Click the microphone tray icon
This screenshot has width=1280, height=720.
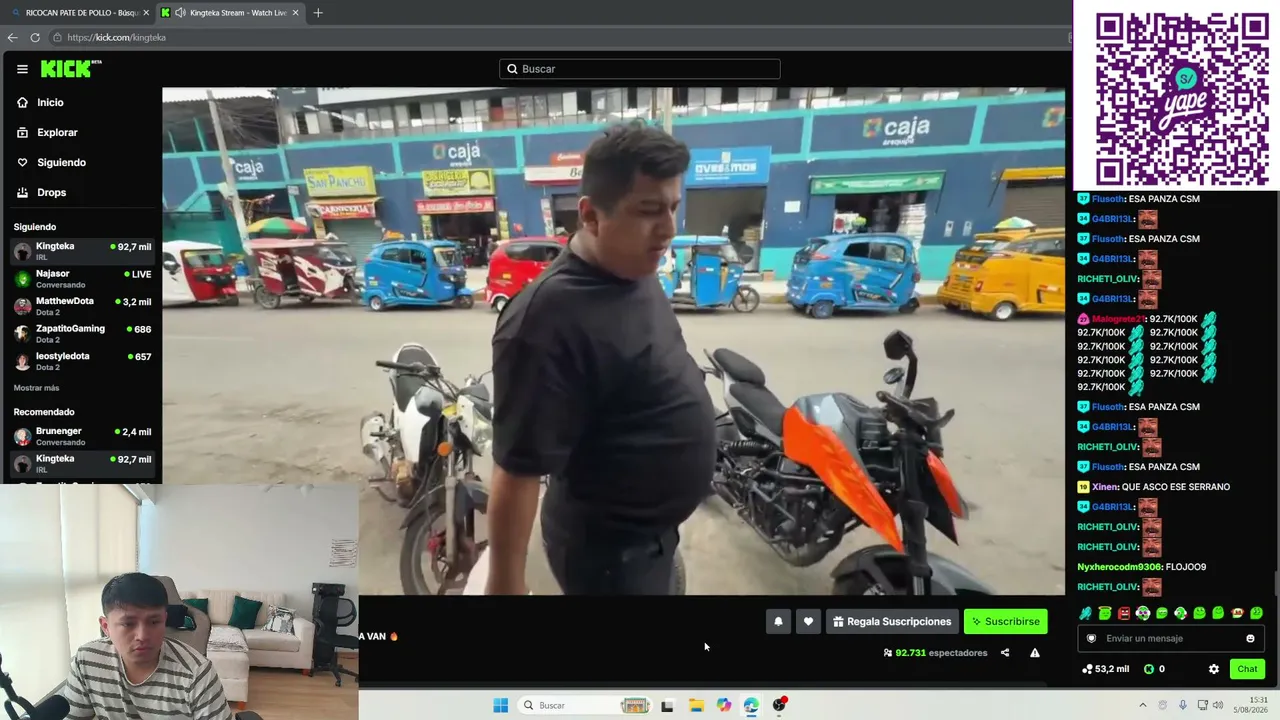click(x=1183, y=705)
